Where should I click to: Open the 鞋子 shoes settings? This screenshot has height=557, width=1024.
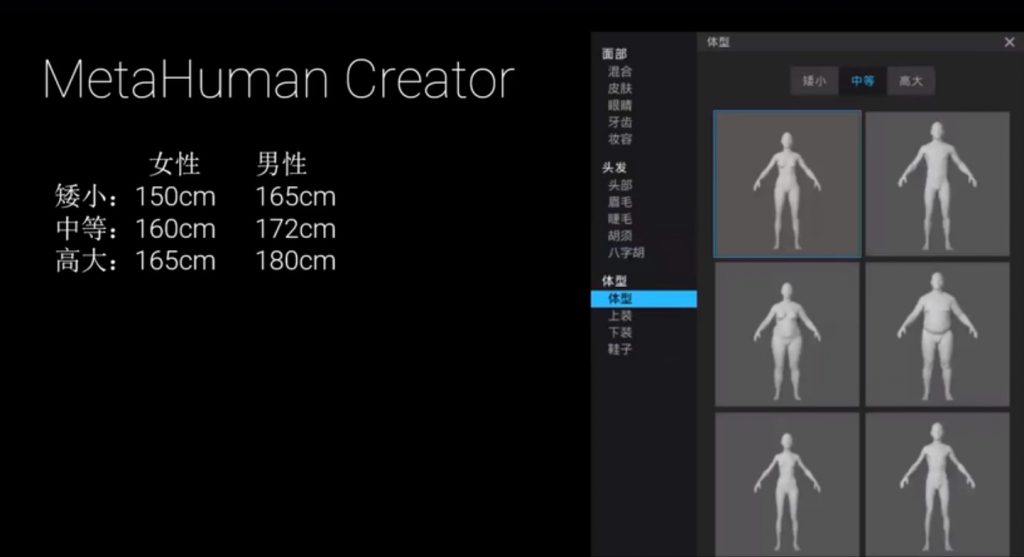(x=620, y=349)
